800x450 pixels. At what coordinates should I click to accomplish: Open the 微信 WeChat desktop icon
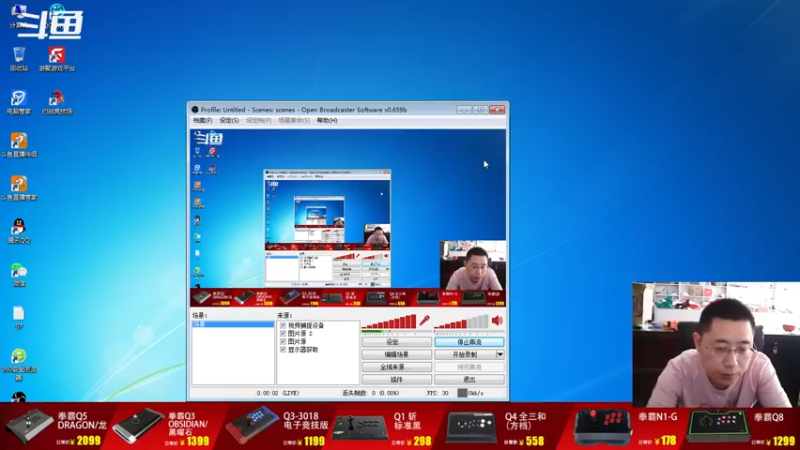point(19,274)
